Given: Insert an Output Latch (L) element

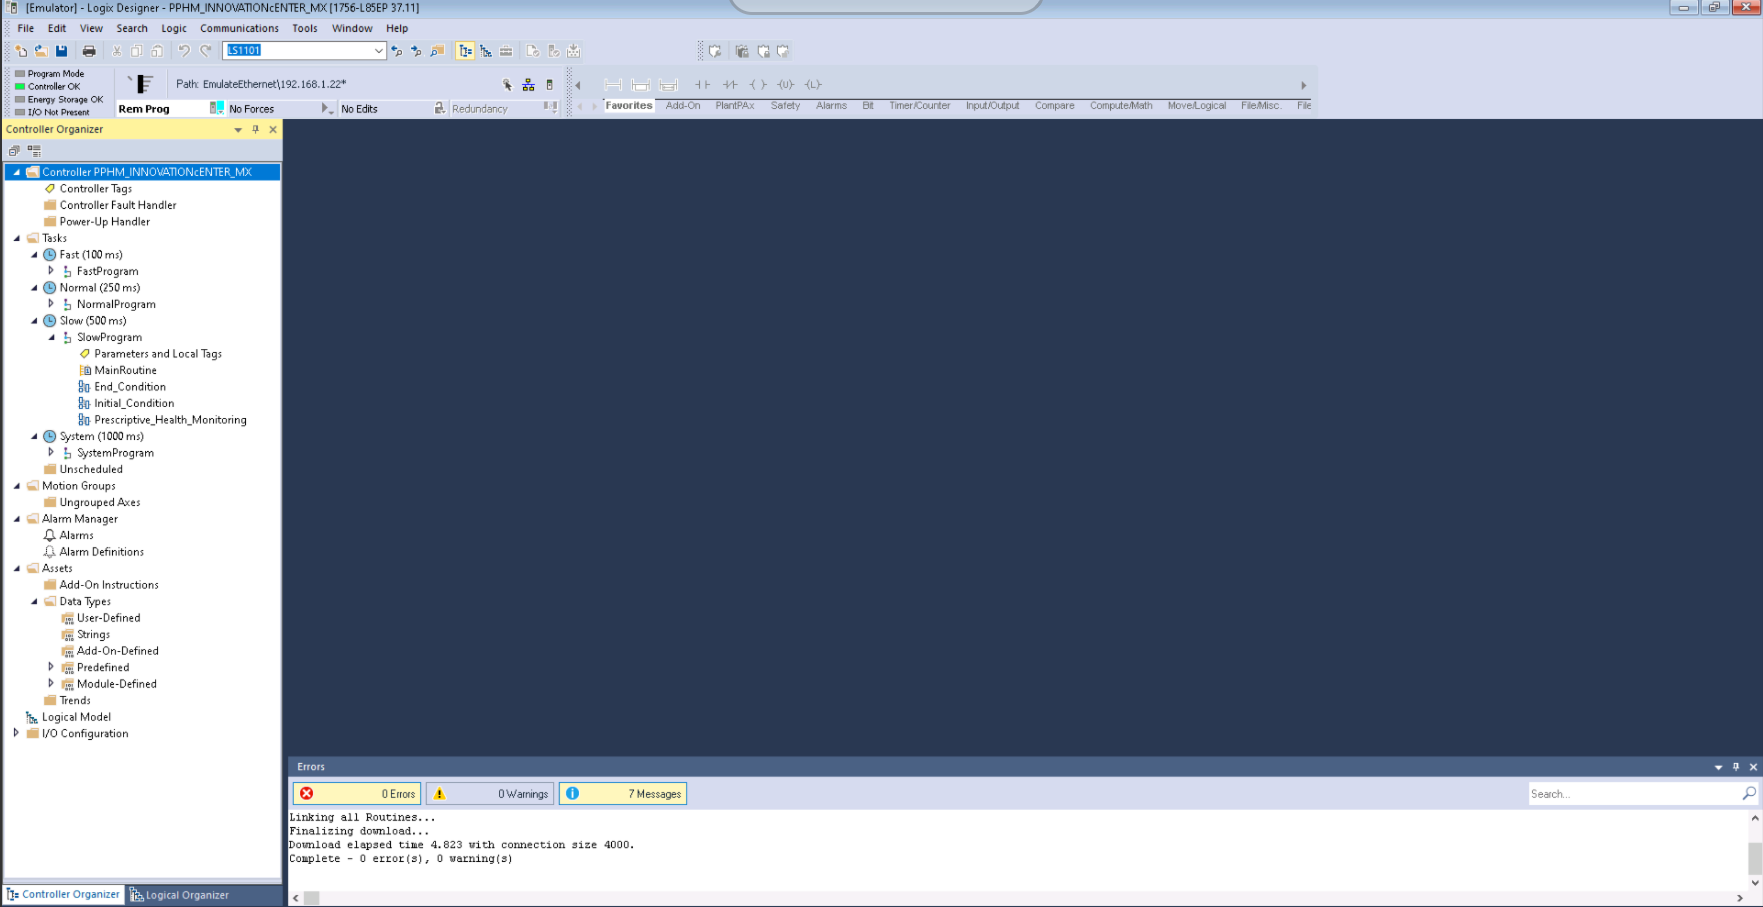Looking at the screenshot, I should (x=813, y=85).
